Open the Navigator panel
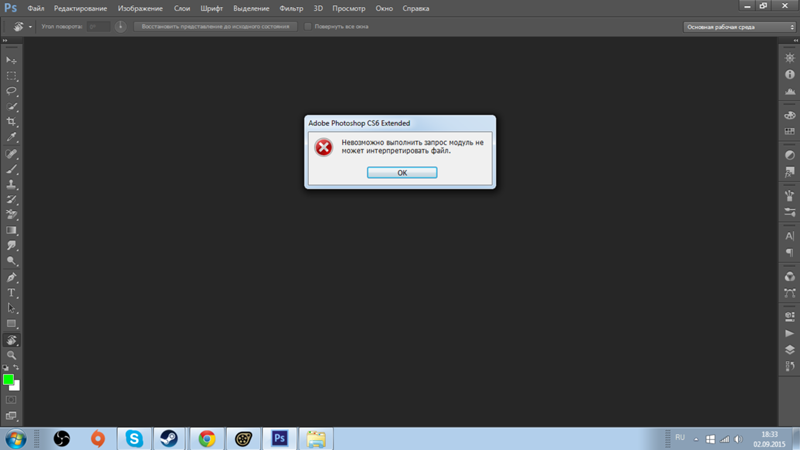Viewport: 800px width, 450px height. pos(790,58)
